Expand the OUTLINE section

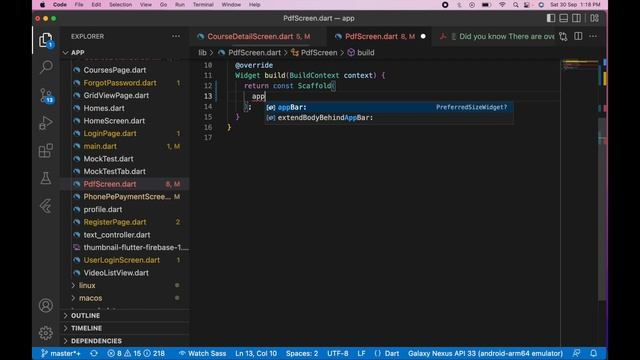124,316
